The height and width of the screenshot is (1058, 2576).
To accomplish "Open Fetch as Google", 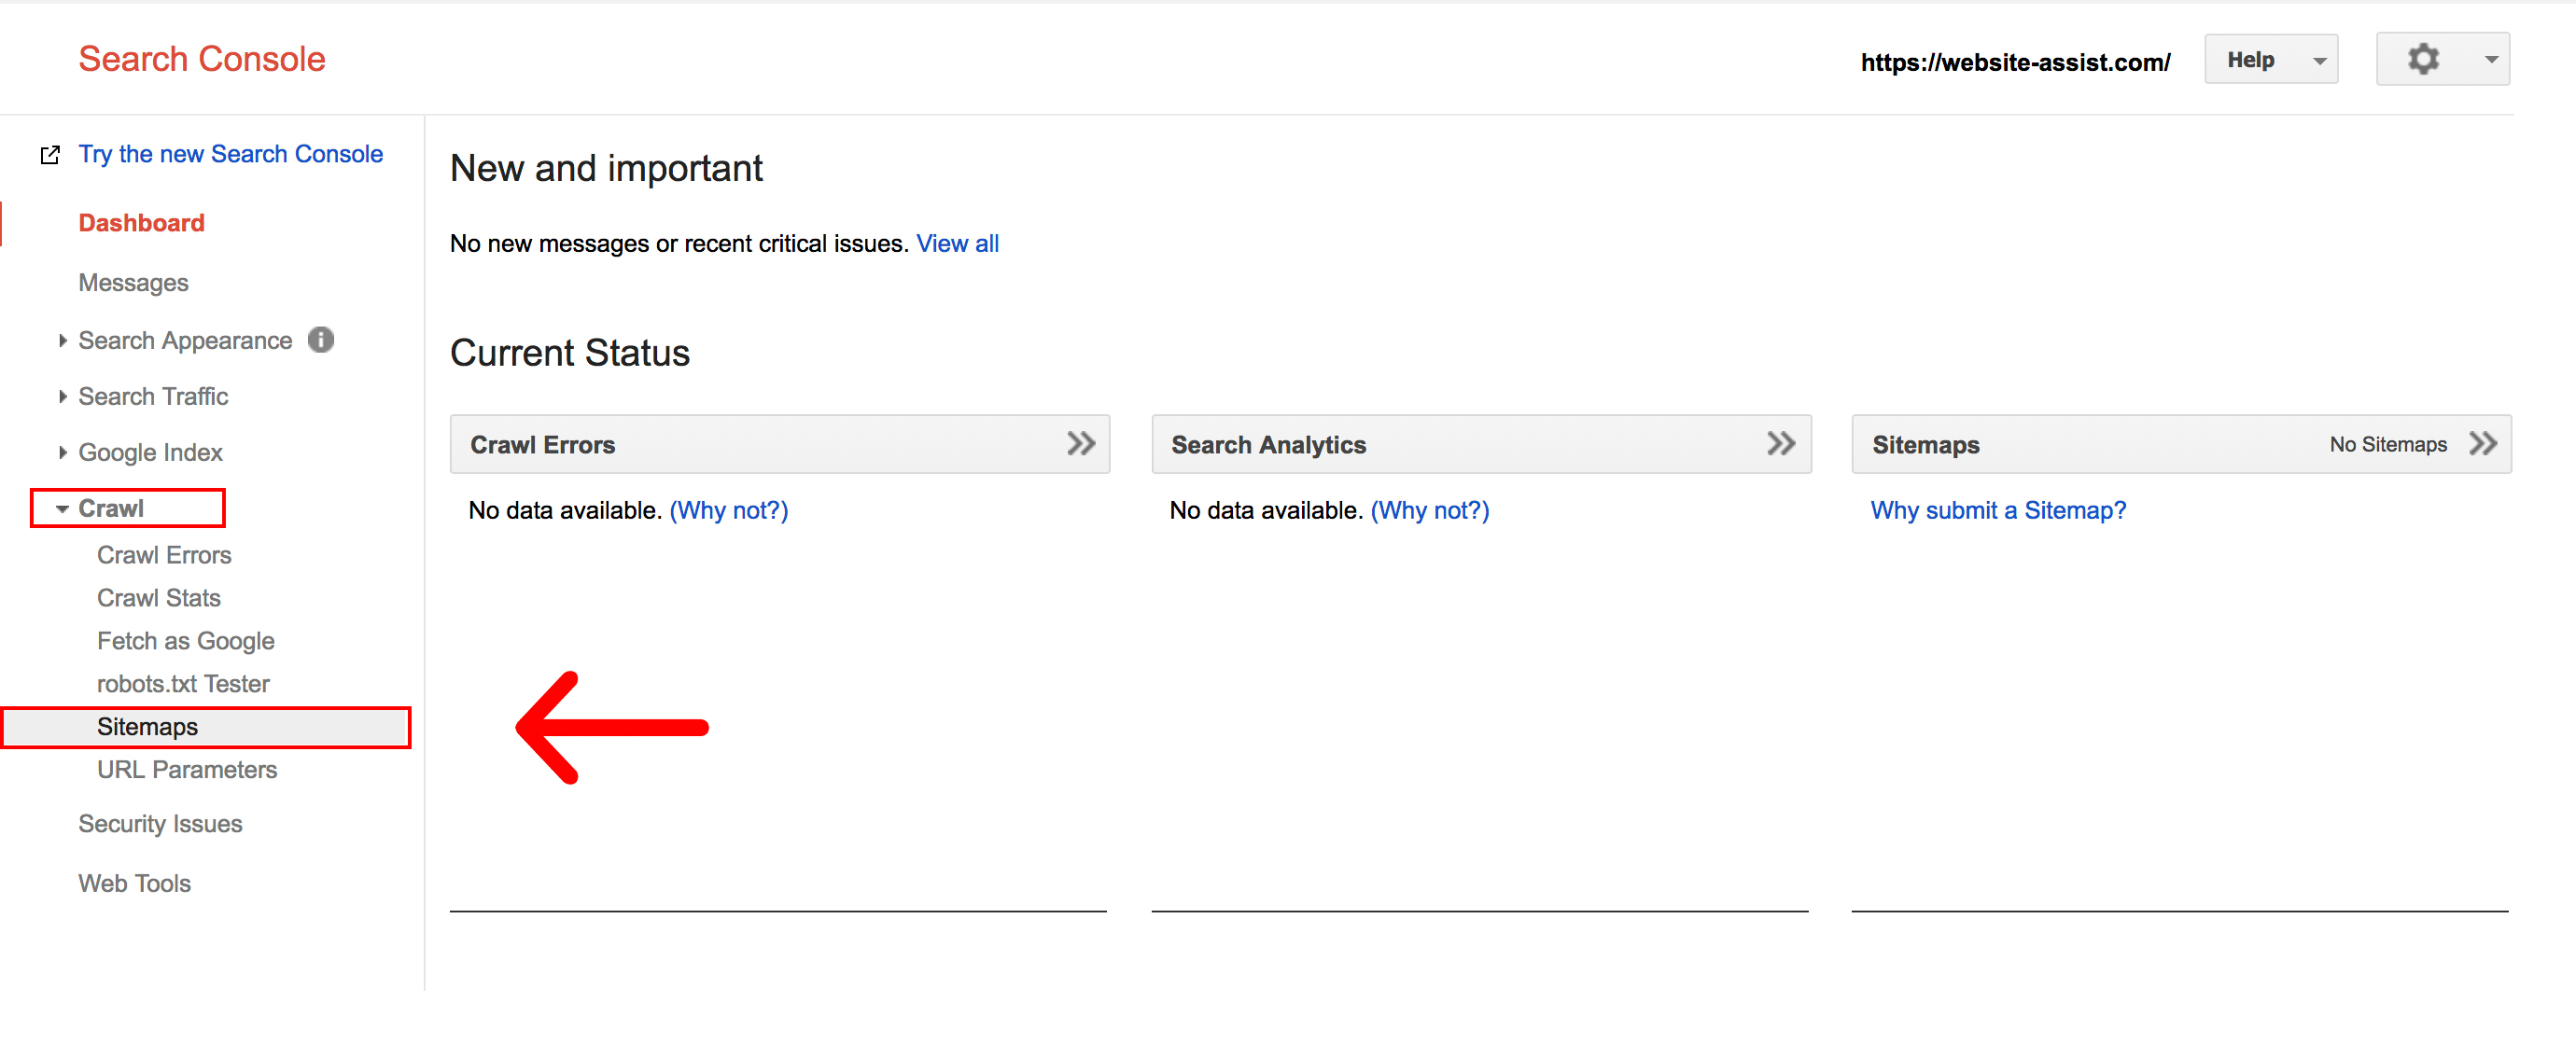I will point(185,640).
